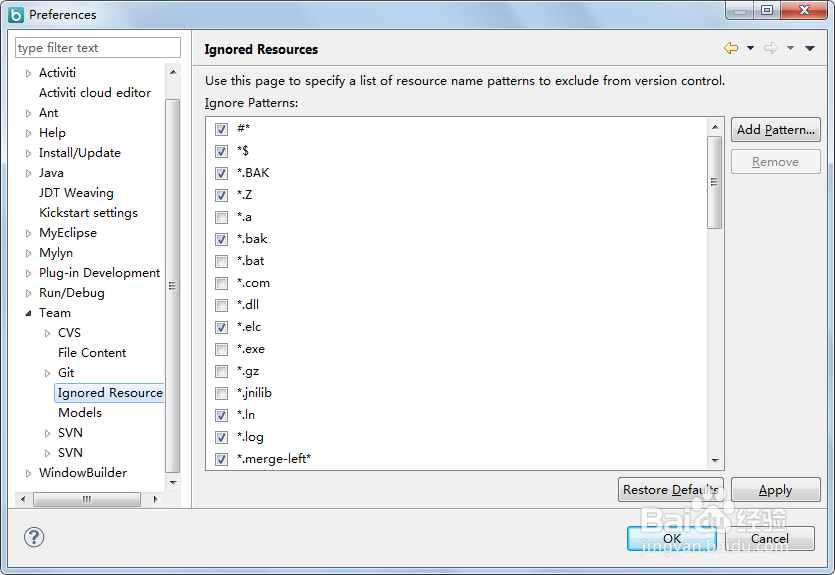
Task: Click the Preferences window app icon
Action: point(16,14)
